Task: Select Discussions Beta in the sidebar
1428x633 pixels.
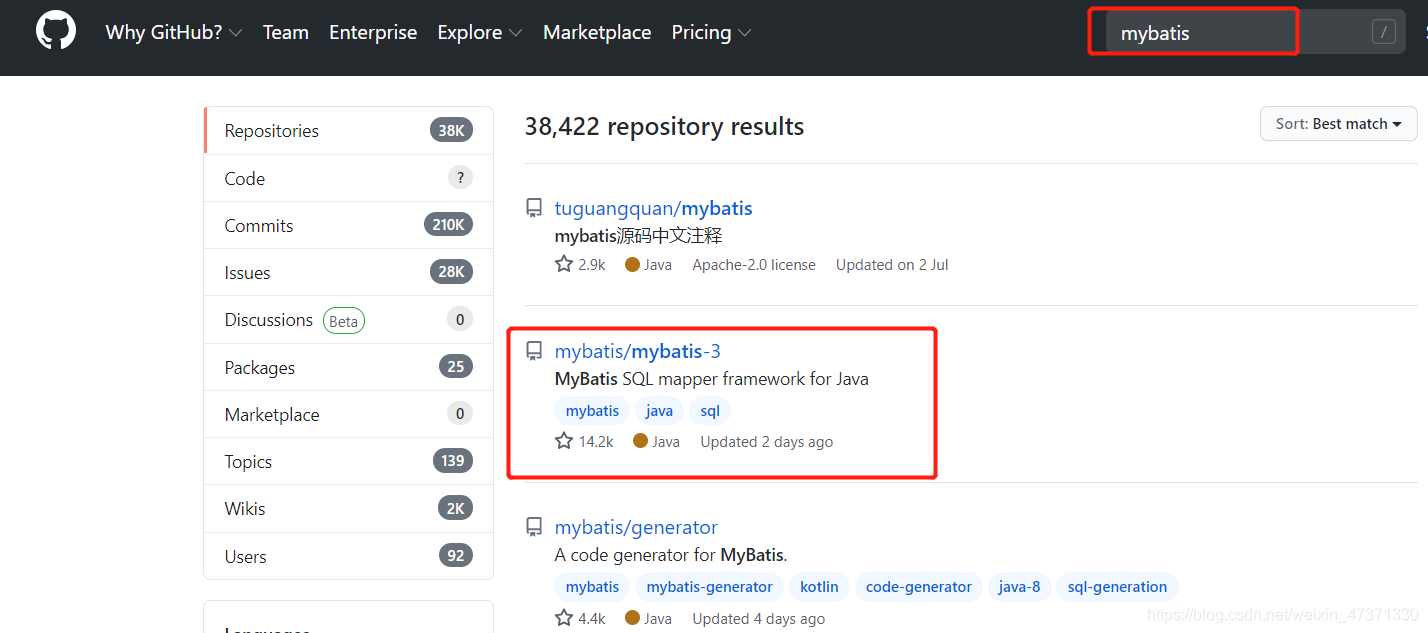Action: (348, 320)
